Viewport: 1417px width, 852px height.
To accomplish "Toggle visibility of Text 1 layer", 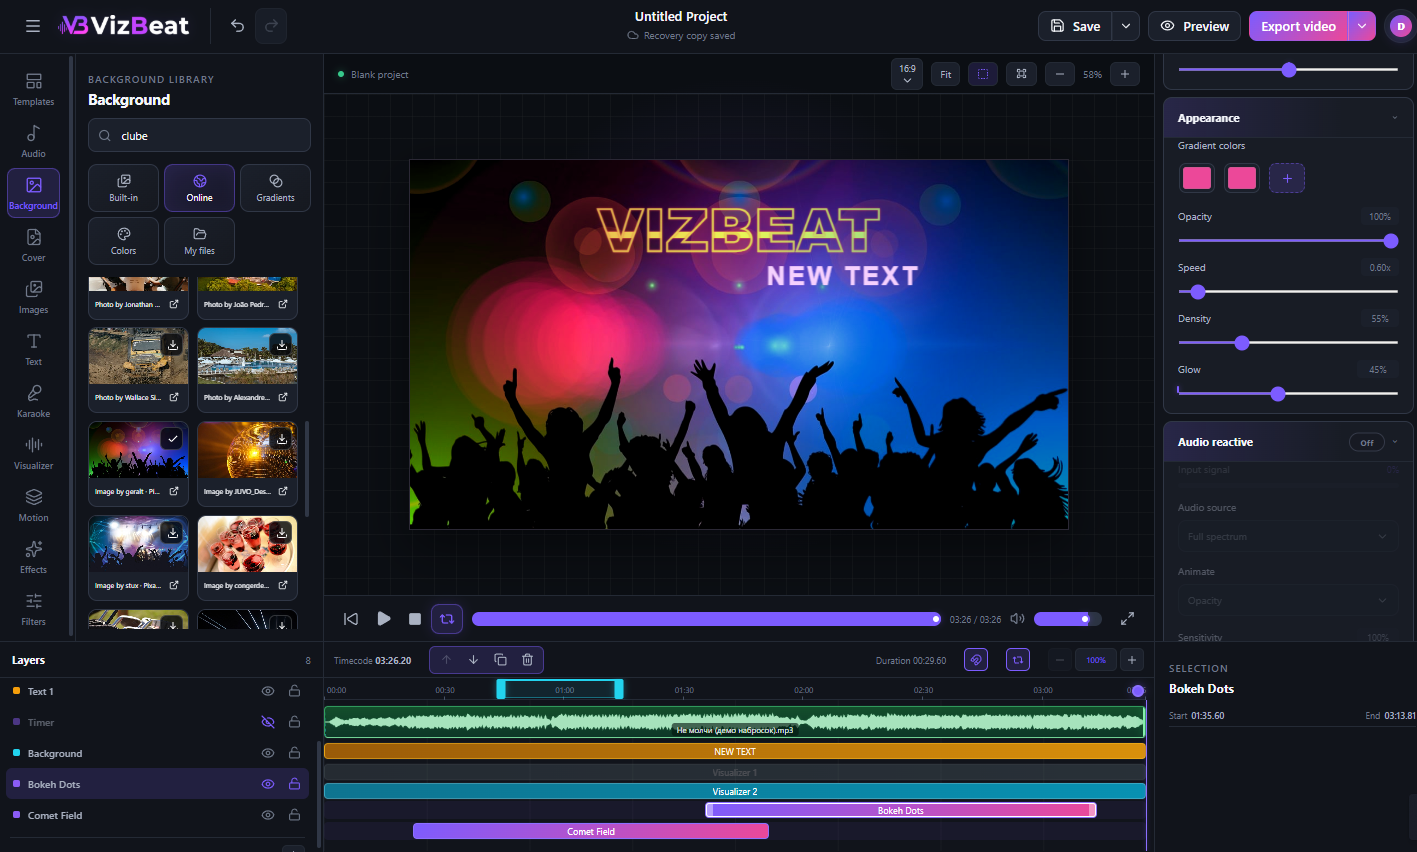I will point(268,691).
